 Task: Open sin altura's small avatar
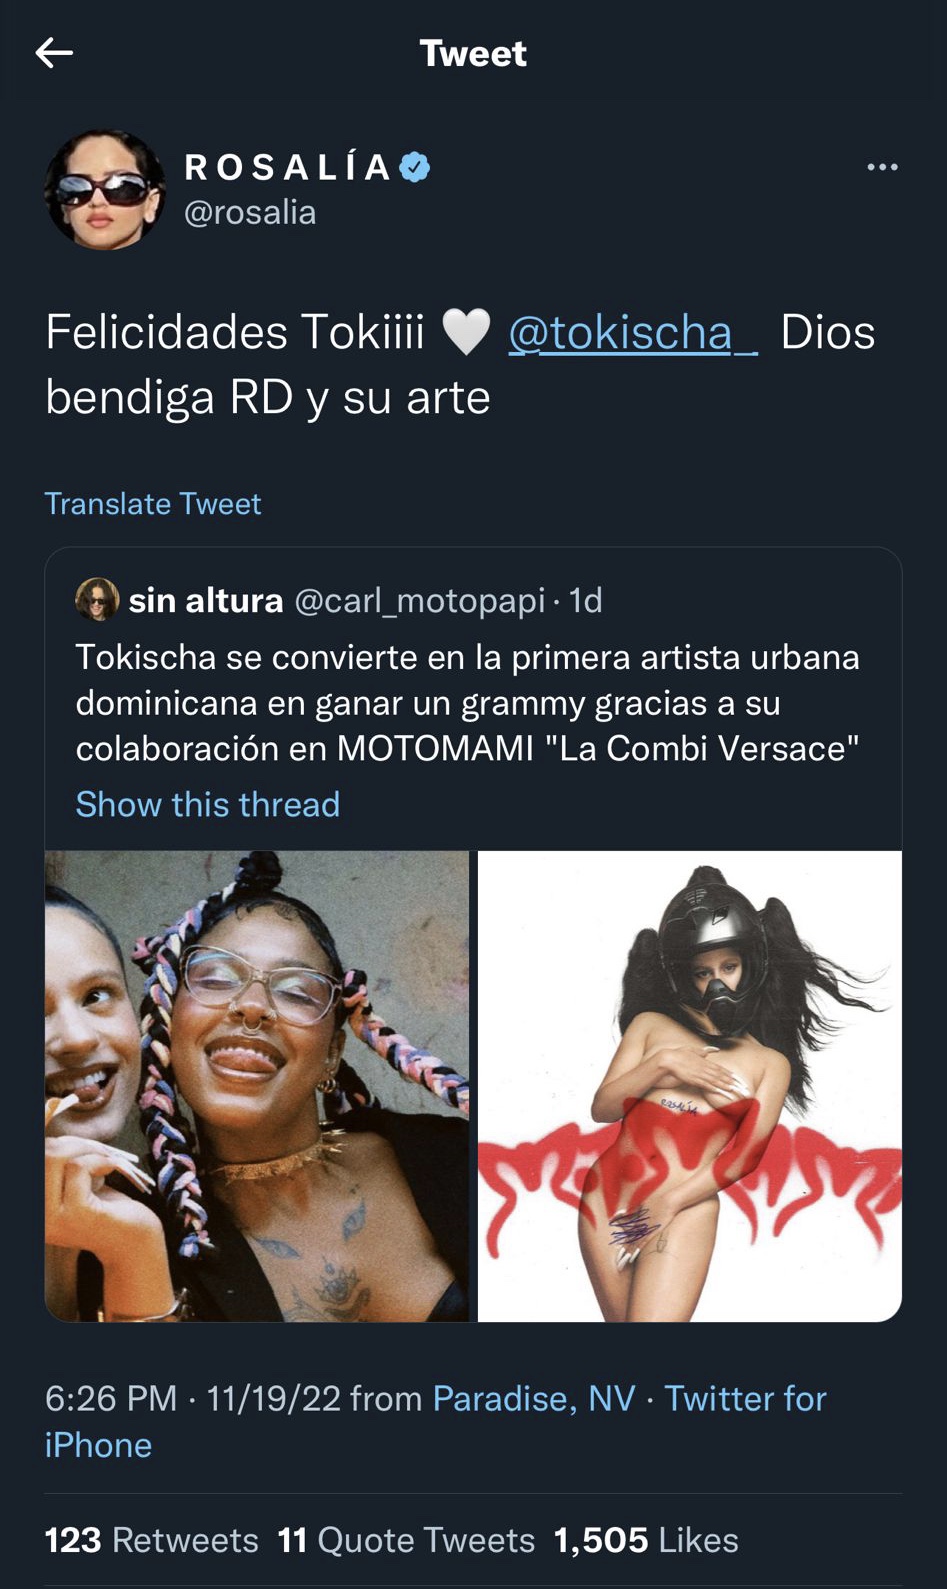pyautogui.click(x=97, y=599)
